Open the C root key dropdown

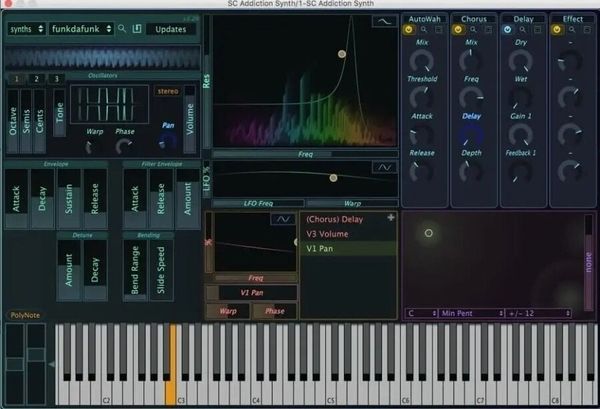[422, 313]
